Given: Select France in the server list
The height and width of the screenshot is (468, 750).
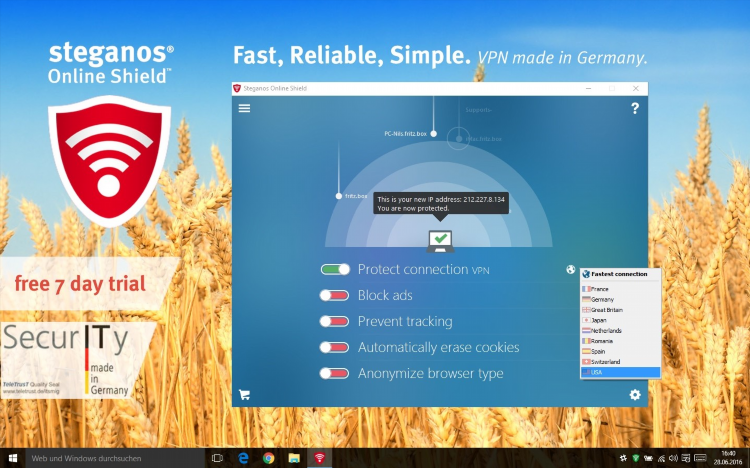Looking at the screenshot, I should pyautogui.click(x=620, y=289).
